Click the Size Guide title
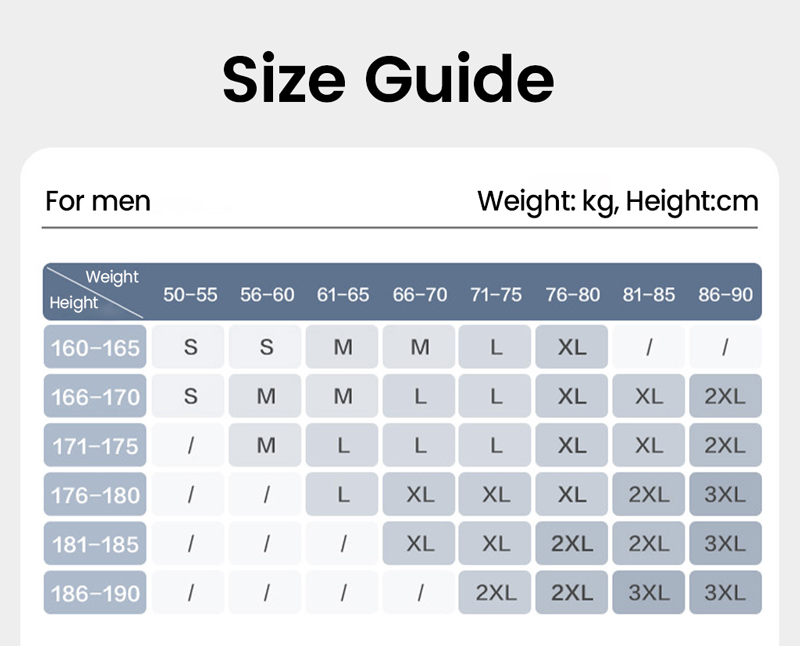Viewport: 800px width, 646px height. pos(388,79)
